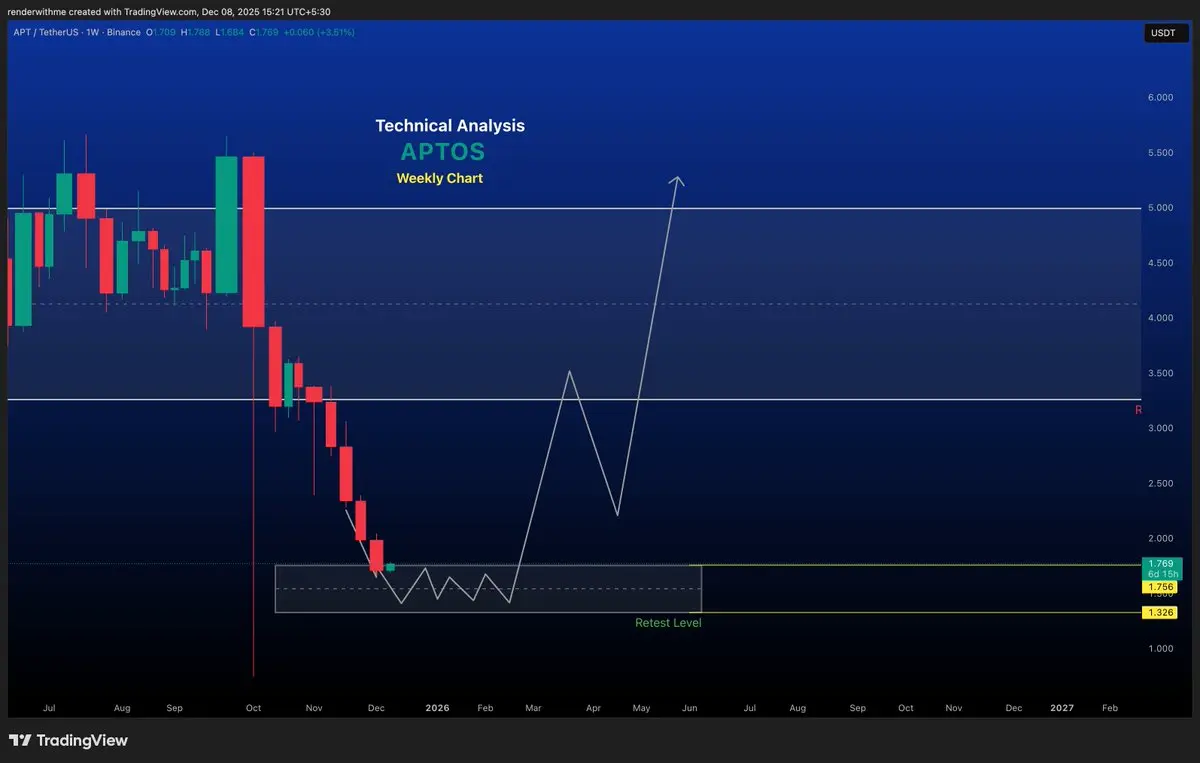This screenshot has width=1200, height=763.
Task: Click the TradingView logo at bottom left
Action: pos(68,741)
